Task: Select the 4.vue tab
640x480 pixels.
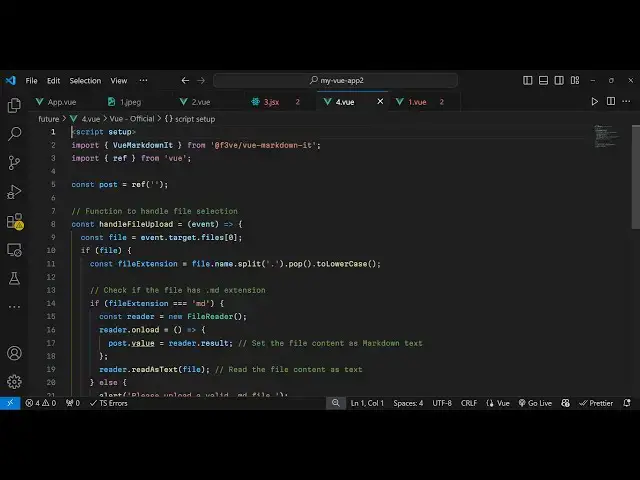Action: pyautogui.click(x=345, y=102)
